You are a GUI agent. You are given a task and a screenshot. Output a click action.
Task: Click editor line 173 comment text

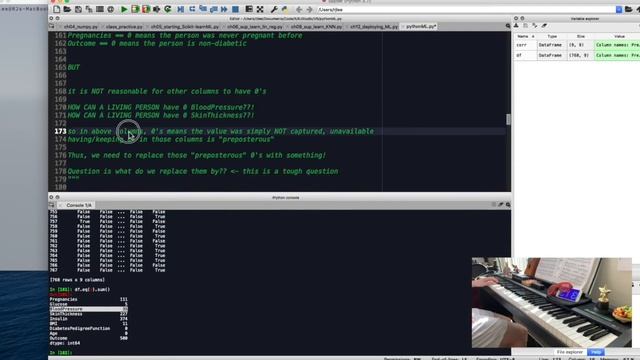pyautogui.click(x=220, y=131)
